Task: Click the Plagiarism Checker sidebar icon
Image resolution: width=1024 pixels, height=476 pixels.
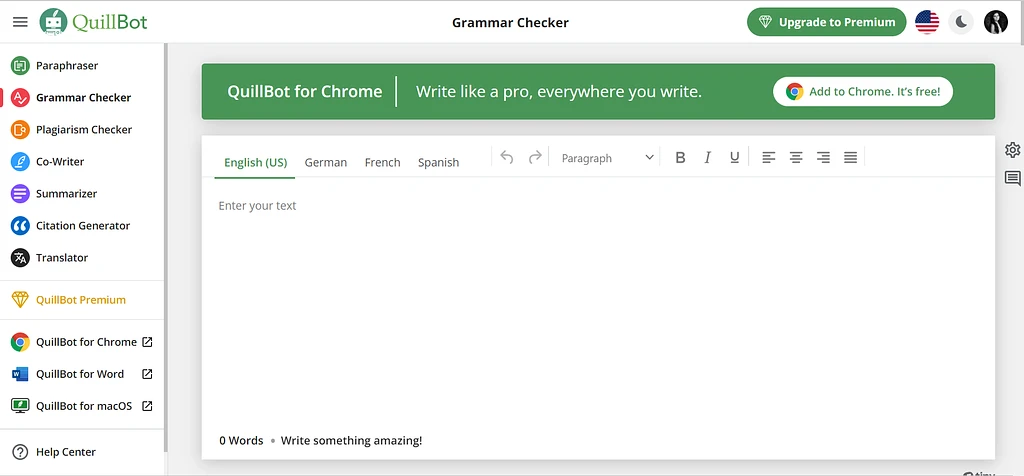Action: click(x=20, y=129)
